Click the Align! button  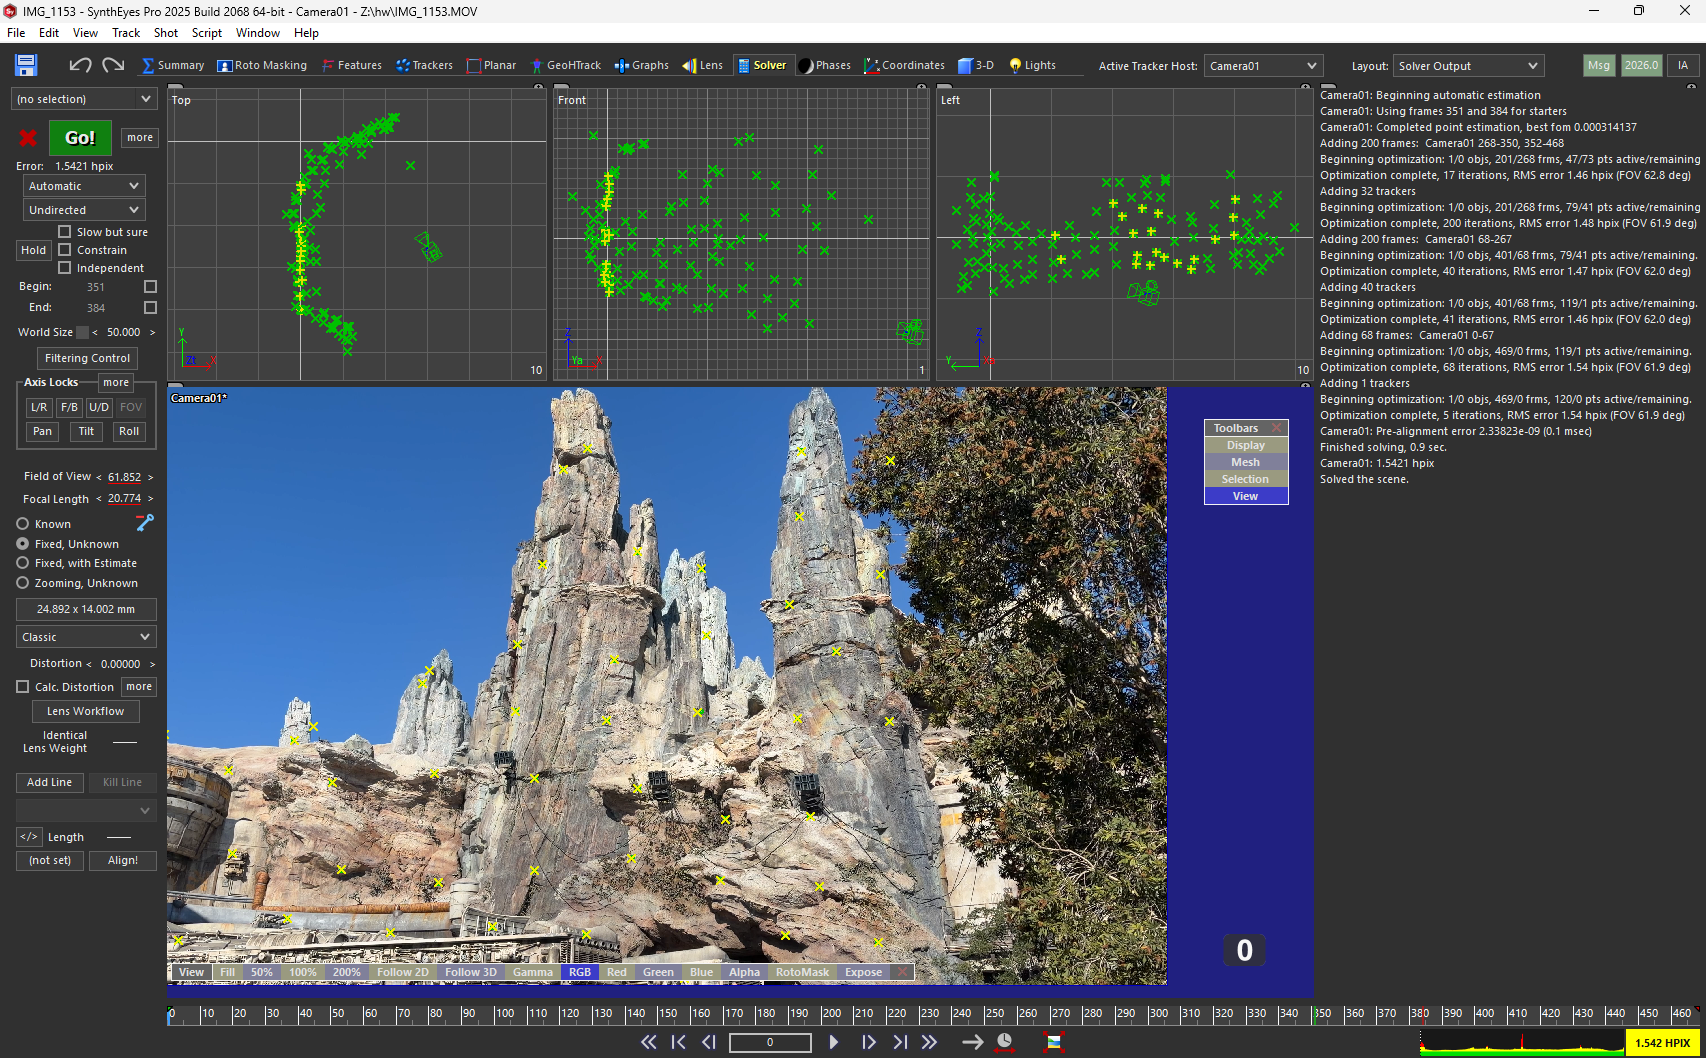pos(123,860)
